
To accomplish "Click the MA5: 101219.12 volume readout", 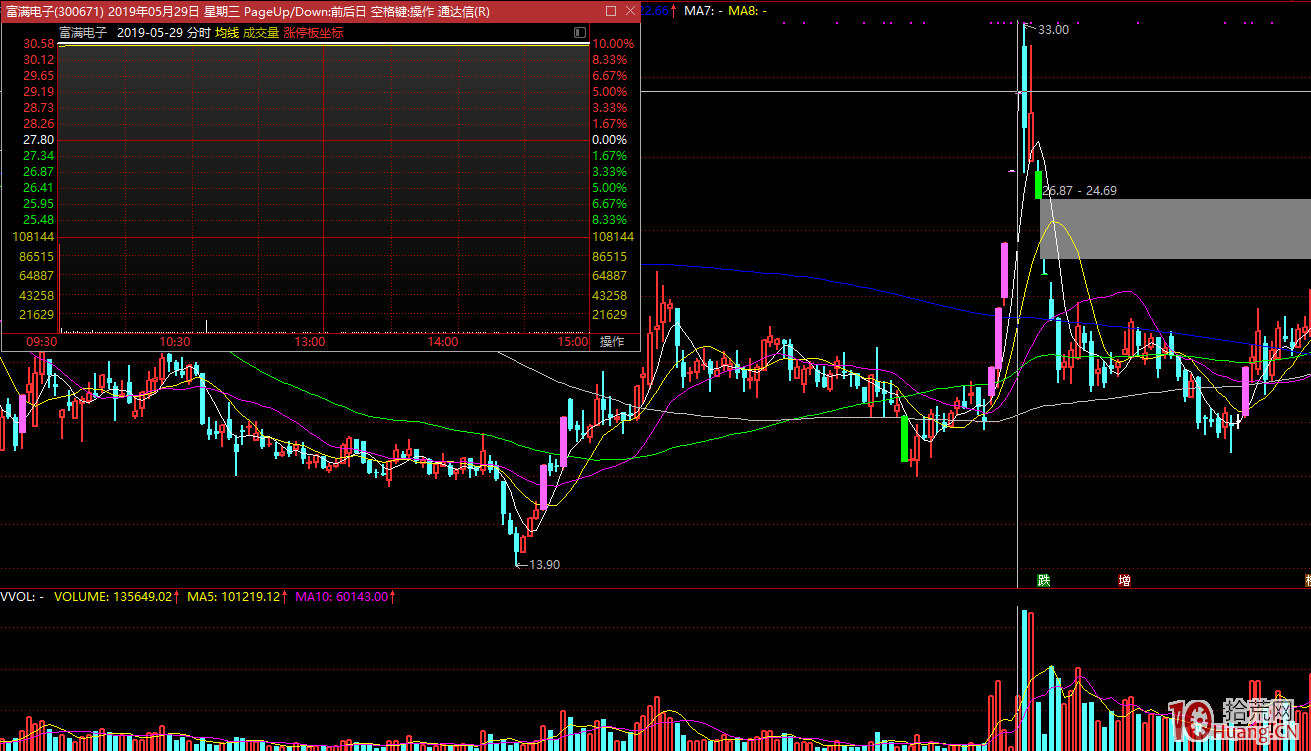I will point(236,597).
